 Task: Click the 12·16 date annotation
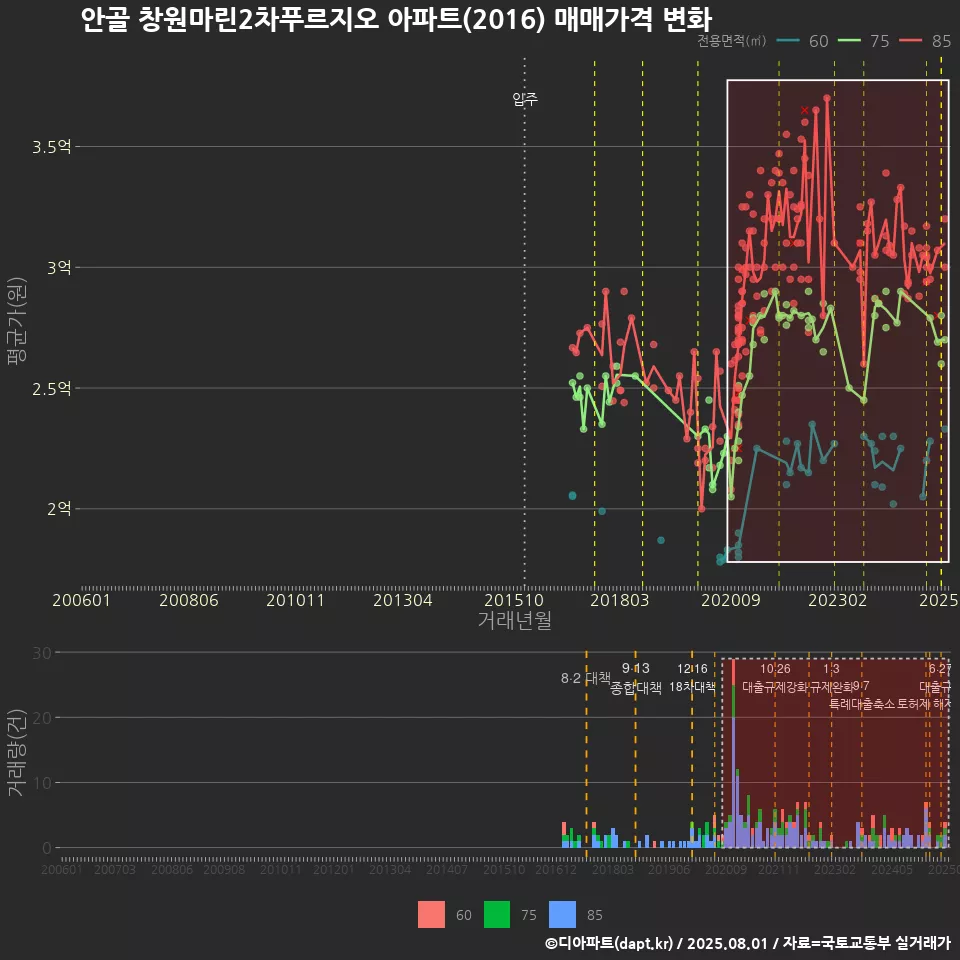click(x=692, y=669)
